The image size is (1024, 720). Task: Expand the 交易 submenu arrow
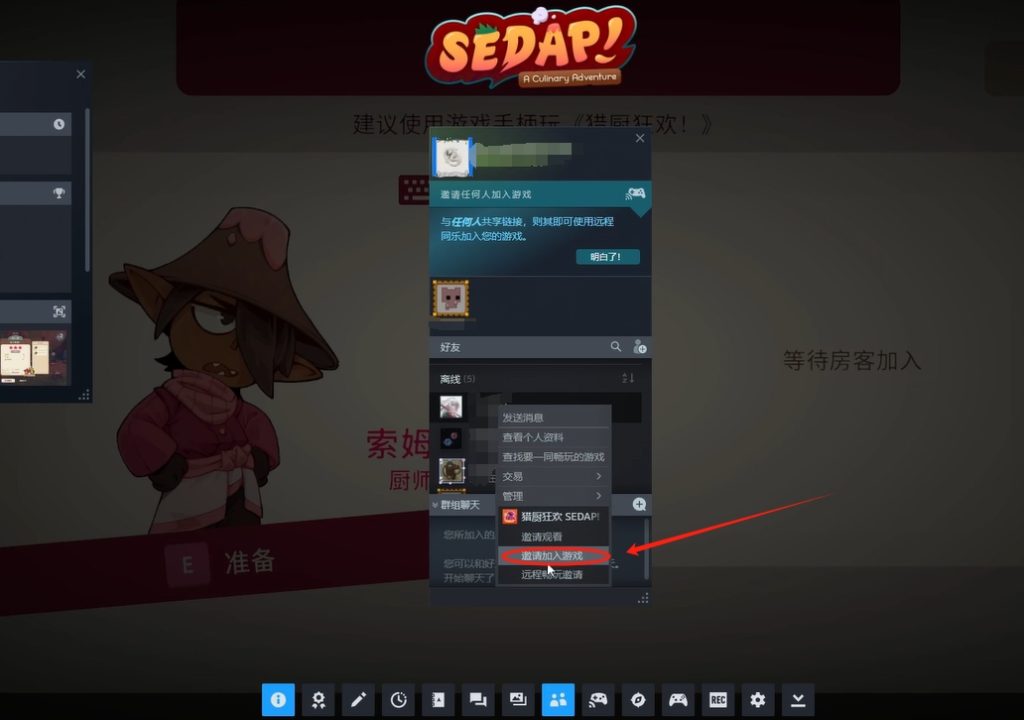(x=598, y=476)
